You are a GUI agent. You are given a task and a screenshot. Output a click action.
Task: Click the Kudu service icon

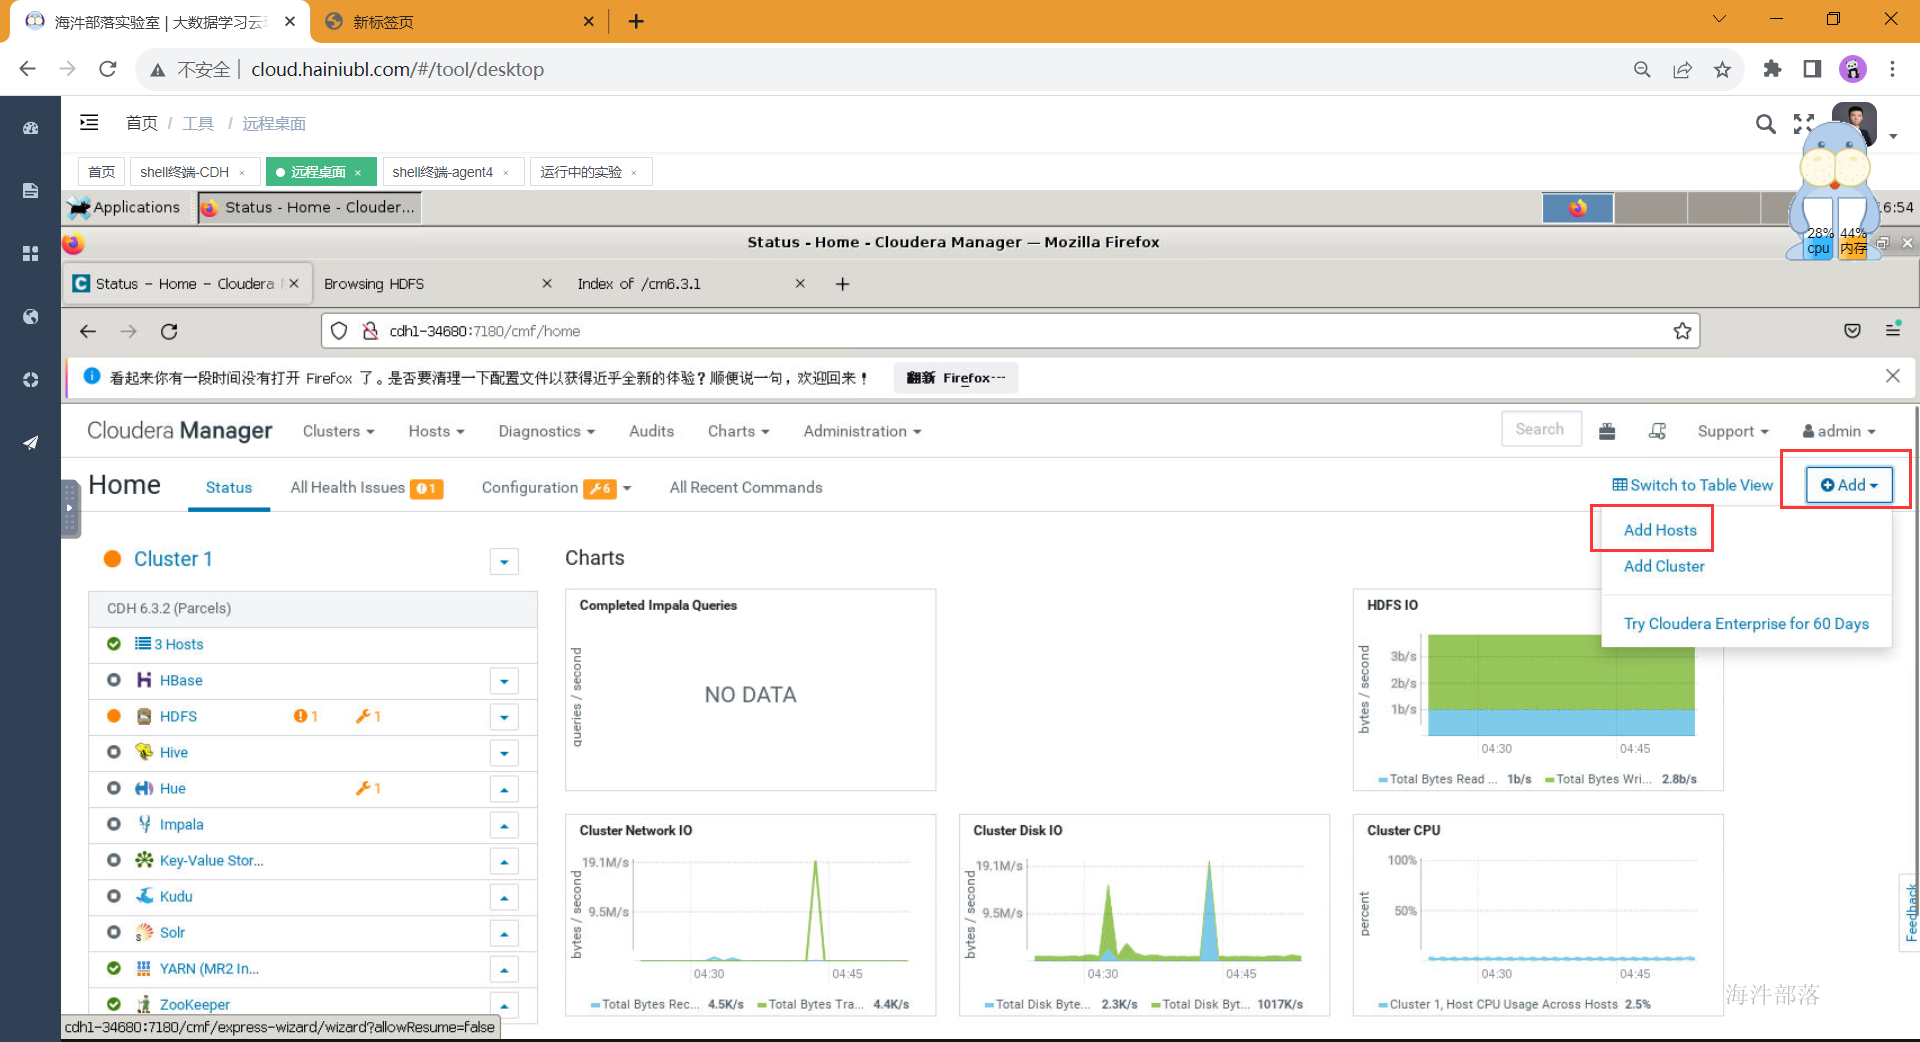pos(144,896)
